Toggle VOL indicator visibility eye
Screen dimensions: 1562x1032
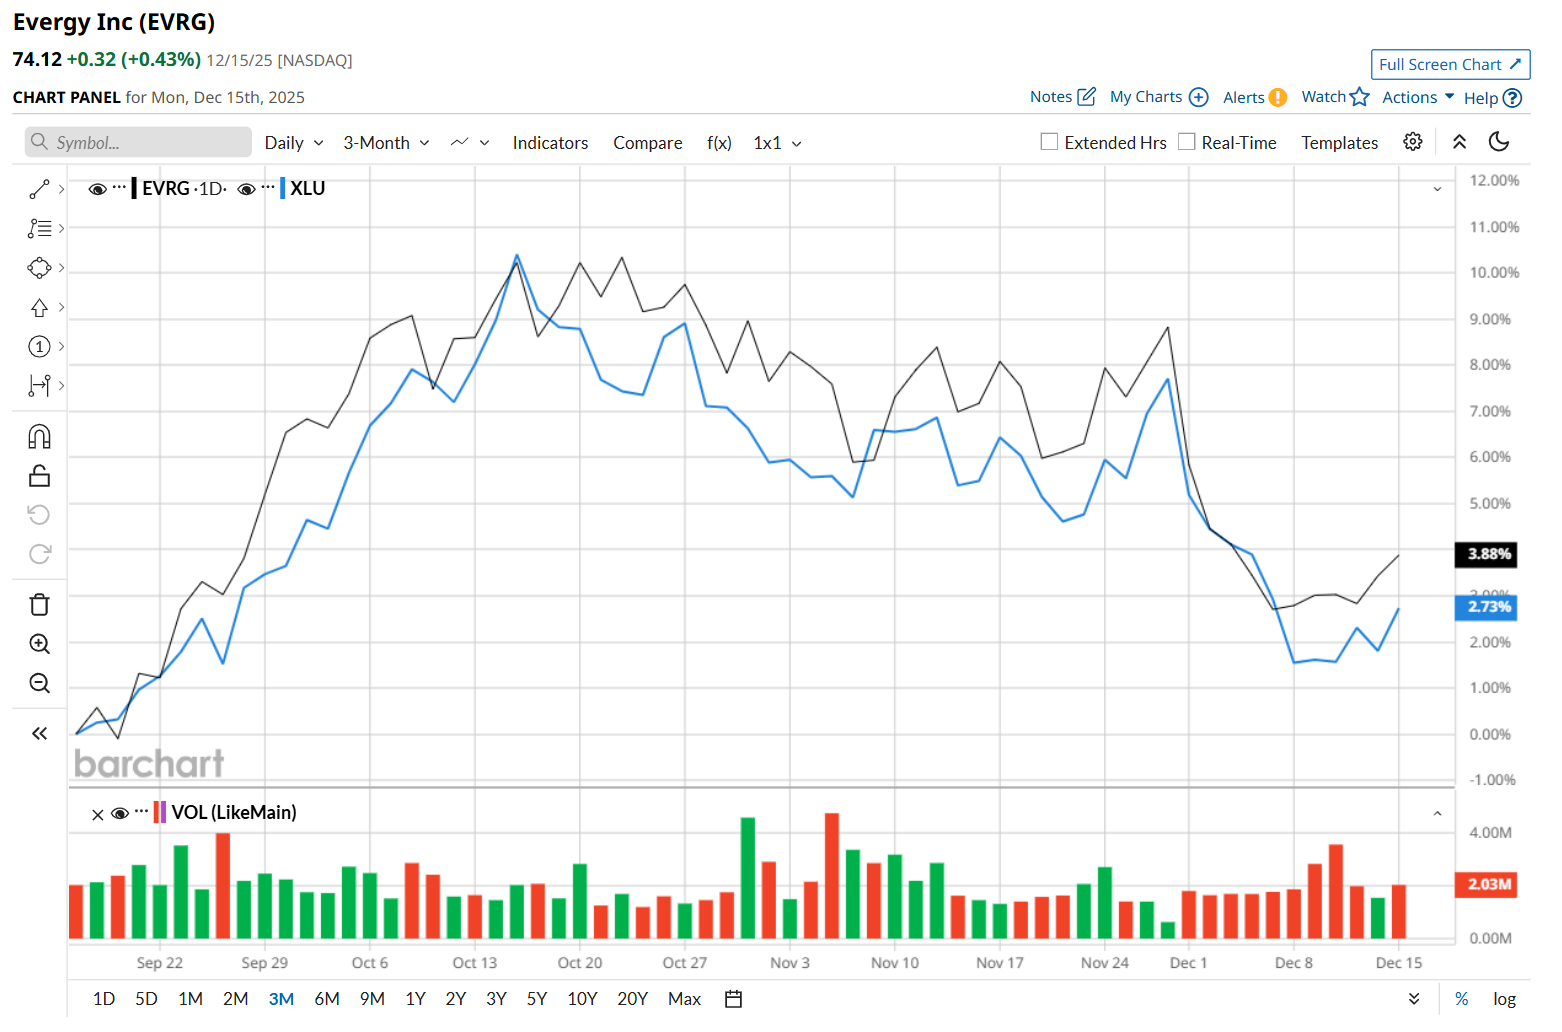(x=120, y=813)
